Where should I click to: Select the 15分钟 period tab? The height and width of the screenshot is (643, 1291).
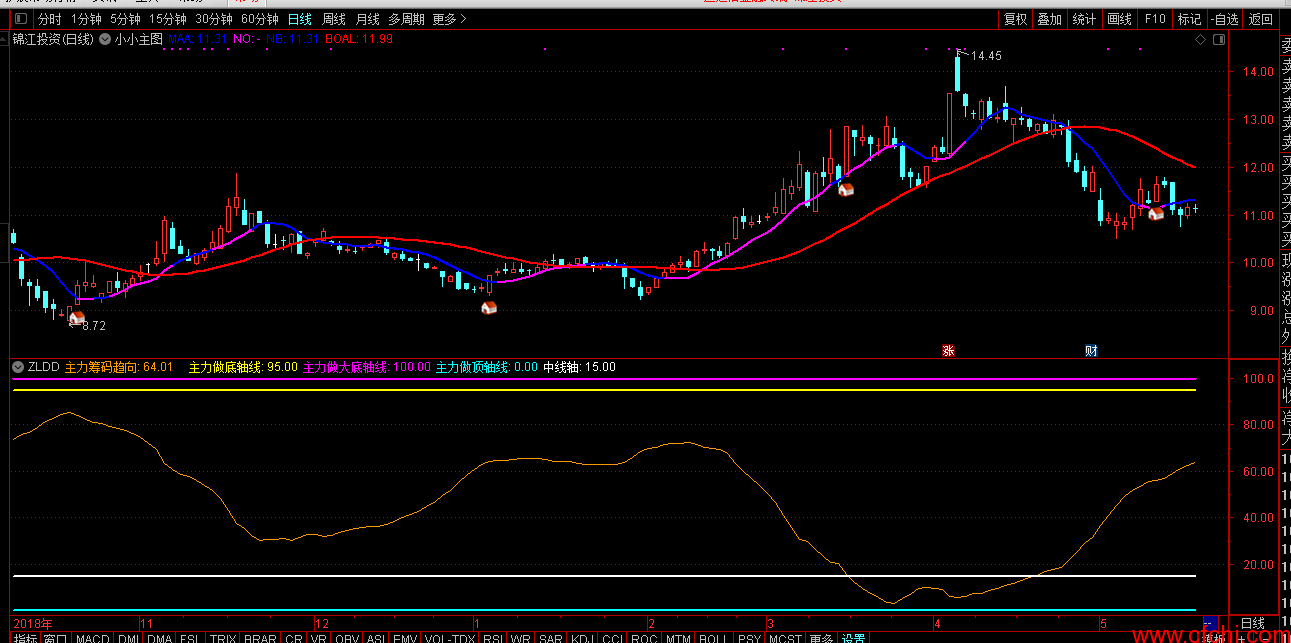point(167,19)
